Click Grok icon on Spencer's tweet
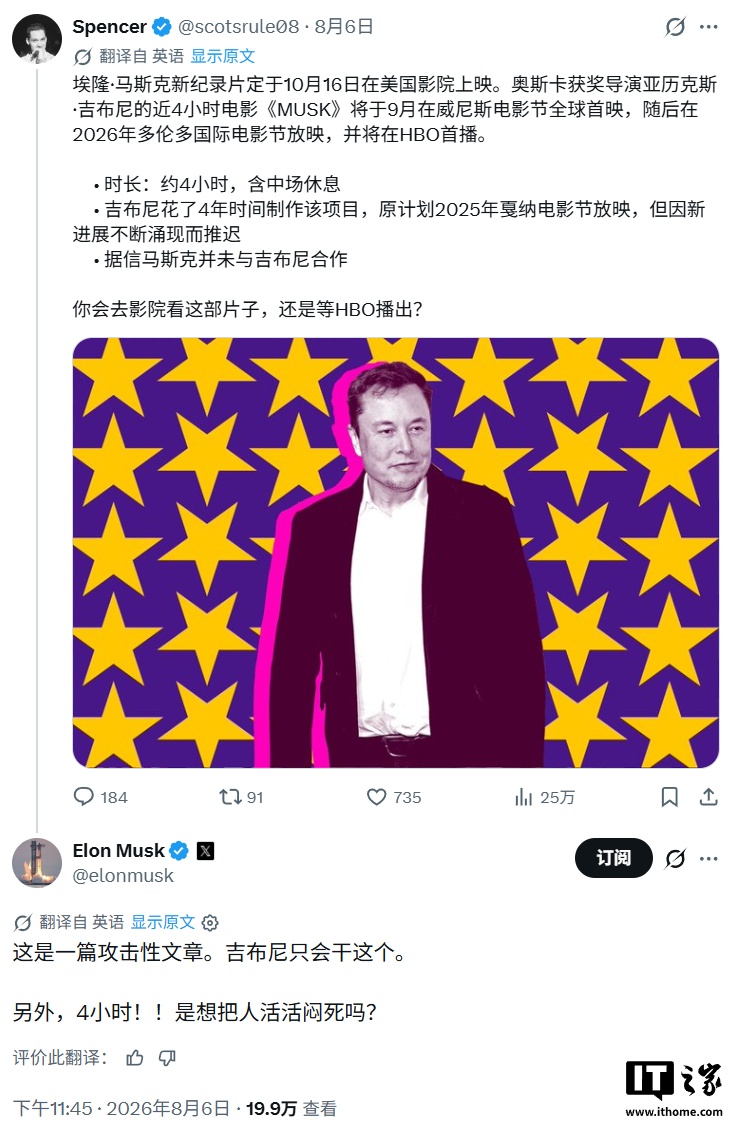 click(674, 27)
